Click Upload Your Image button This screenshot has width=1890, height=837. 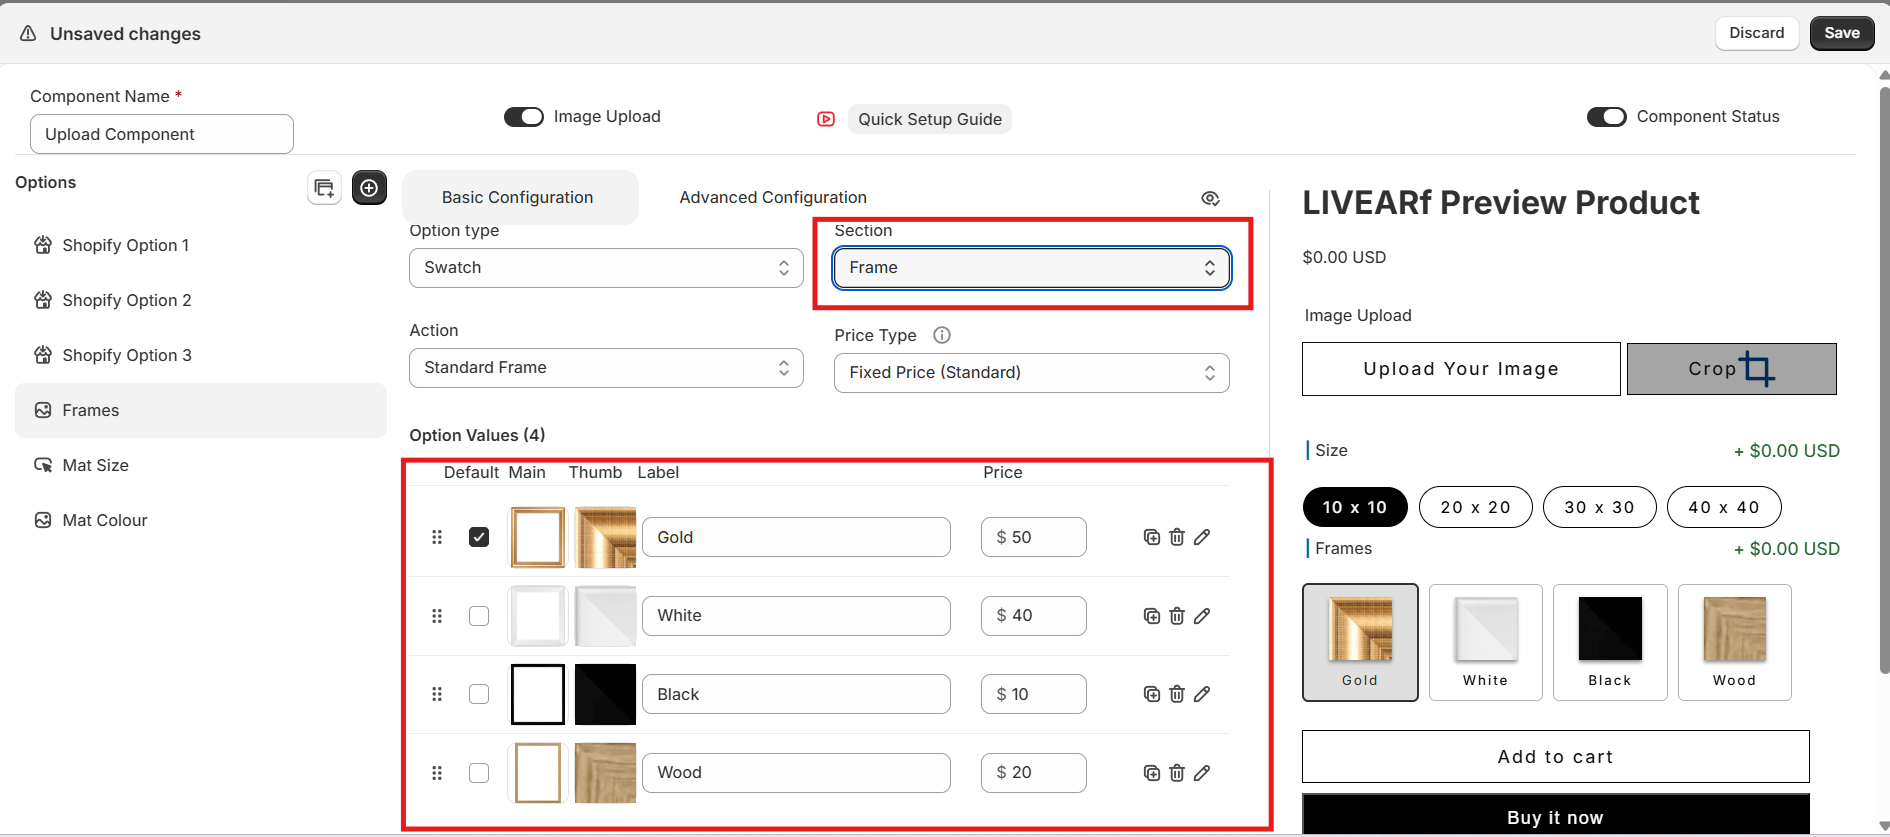click(x=1461, y=369)
